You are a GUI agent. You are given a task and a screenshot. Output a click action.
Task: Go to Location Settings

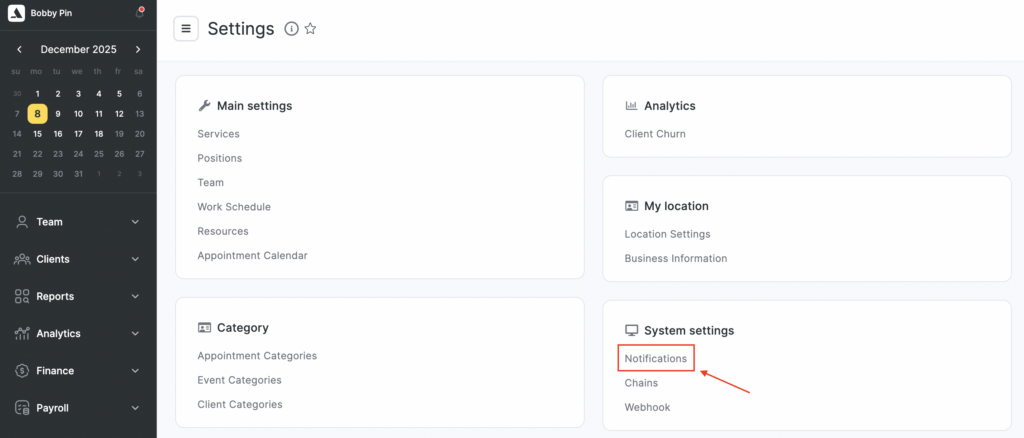pos(667,234)
